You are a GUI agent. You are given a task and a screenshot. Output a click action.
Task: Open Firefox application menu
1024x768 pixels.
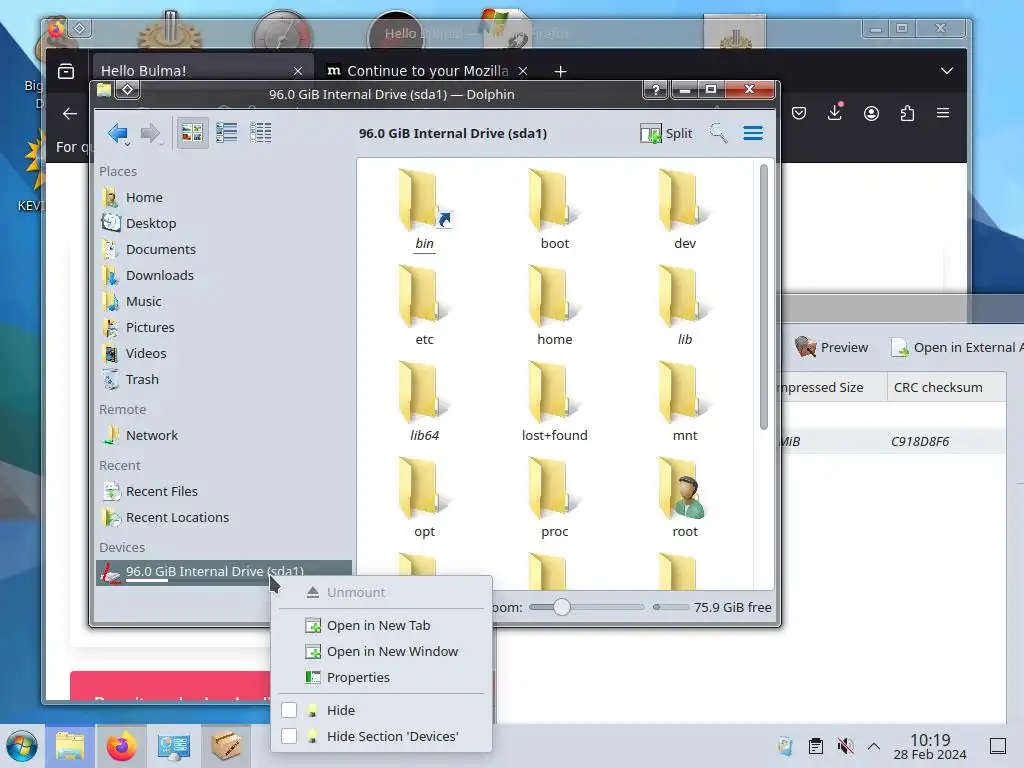[x=943, y=114]
